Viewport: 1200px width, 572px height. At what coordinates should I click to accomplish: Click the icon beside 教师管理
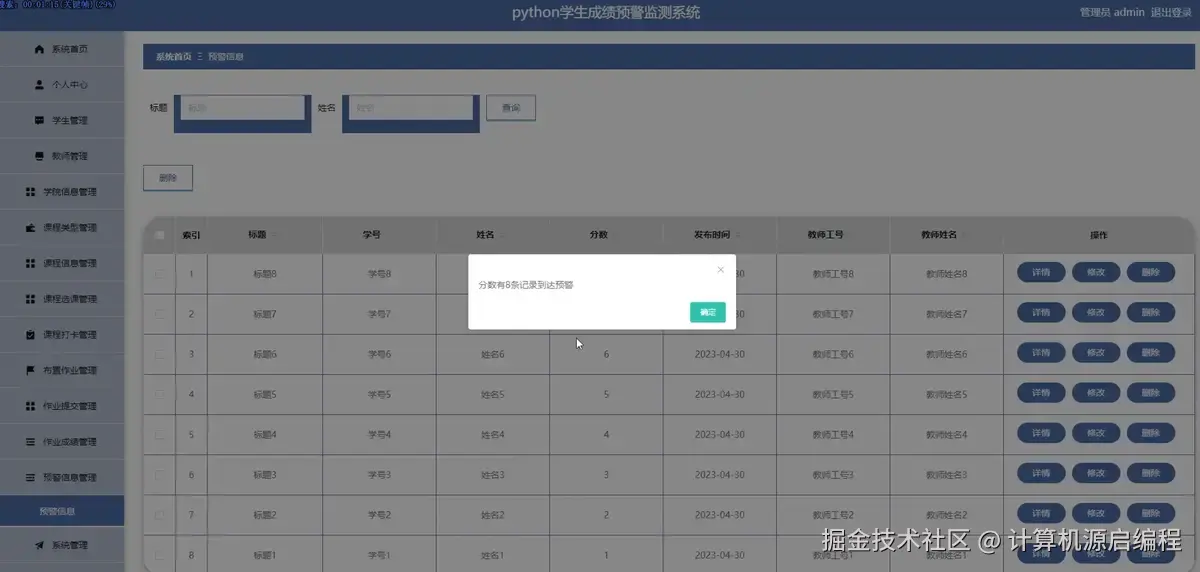pyautogui.click(x=39, y=156)
